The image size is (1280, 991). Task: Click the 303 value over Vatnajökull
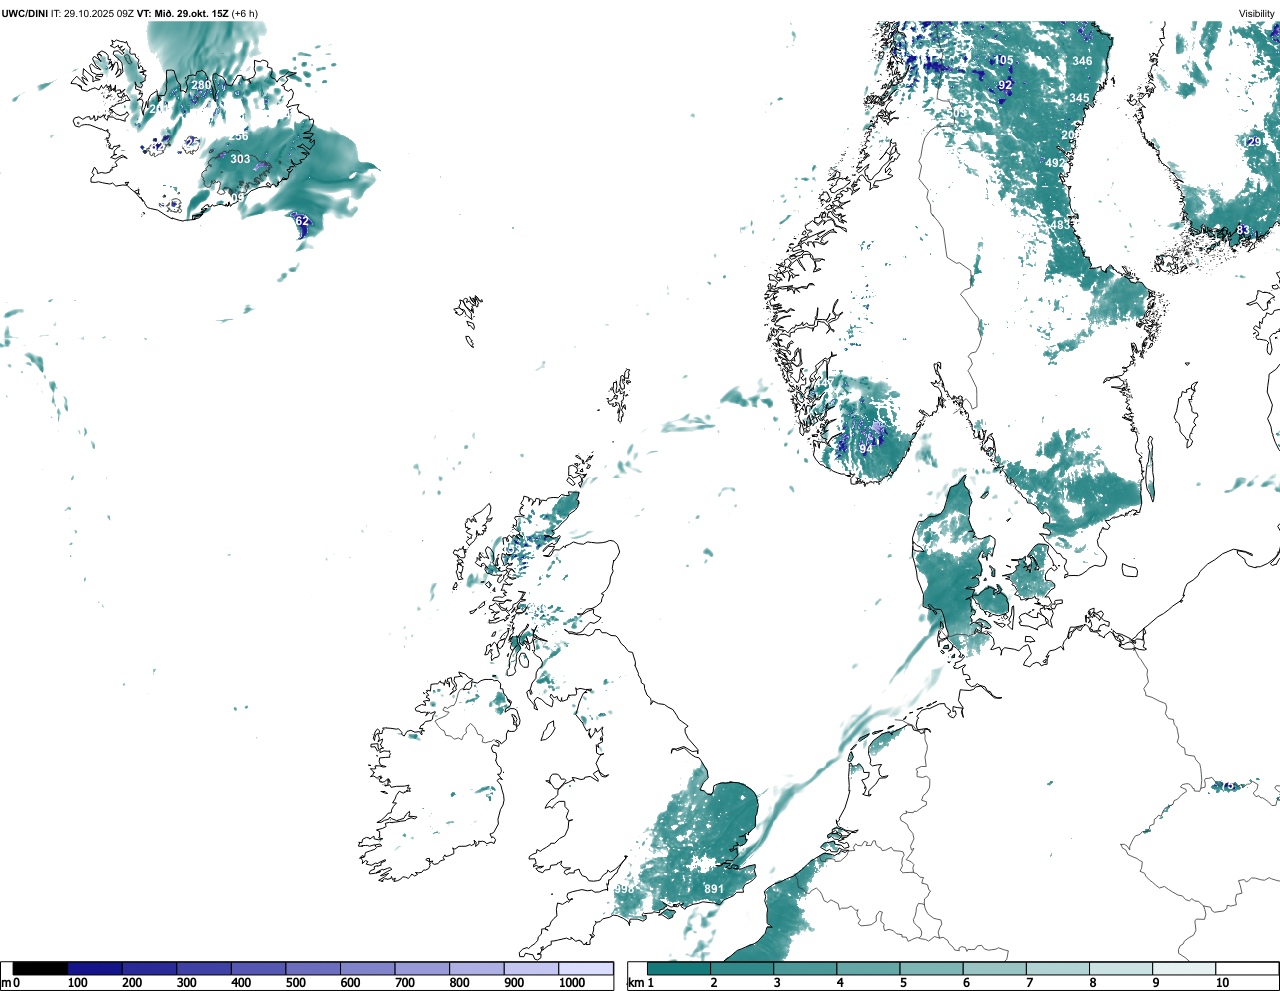(240, 159)
